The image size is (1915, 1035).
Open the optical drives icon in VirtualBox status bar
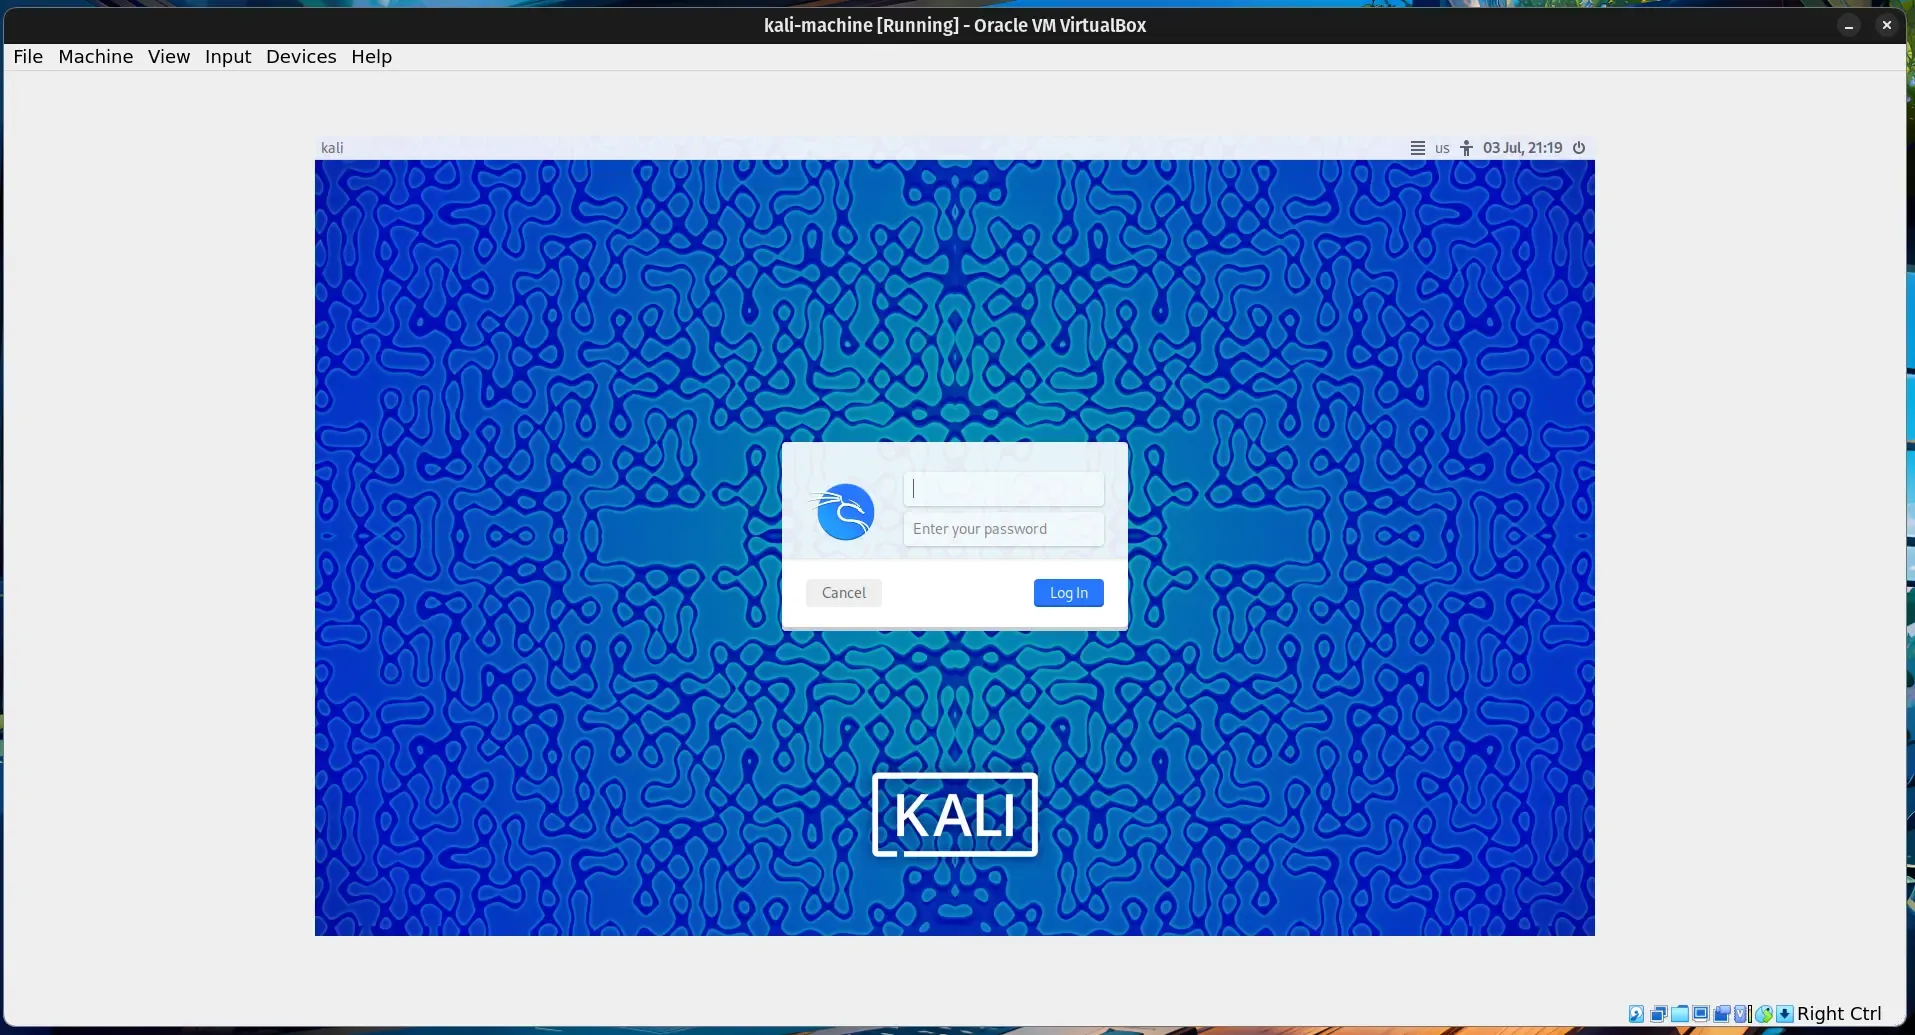click(x=1660, y=1014)
